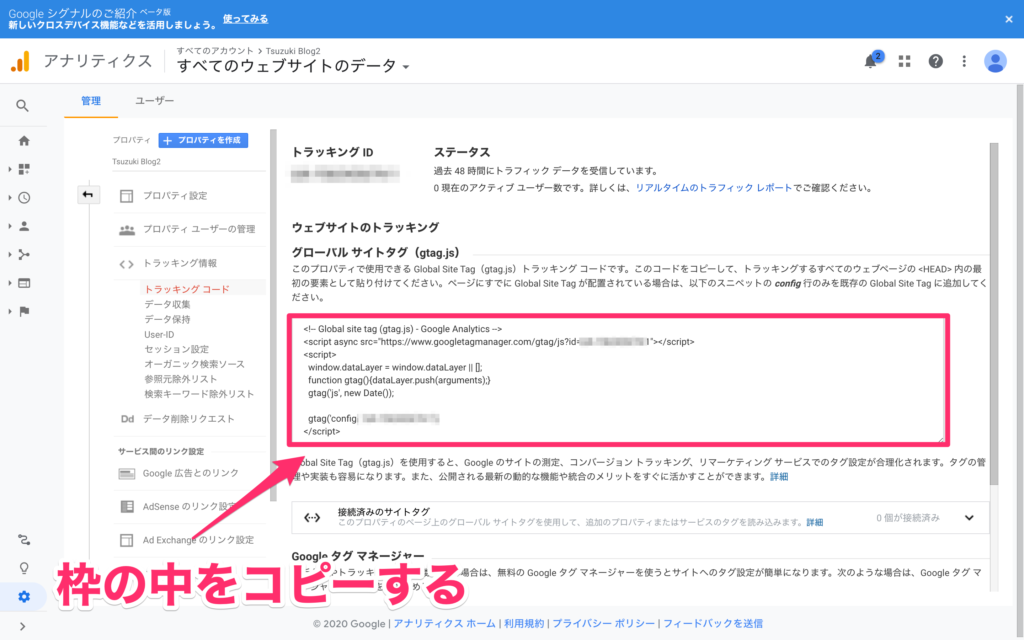Open the 利用規約 footer link
This screenshot has width=1024, height=640.
(x=524, y=624)
